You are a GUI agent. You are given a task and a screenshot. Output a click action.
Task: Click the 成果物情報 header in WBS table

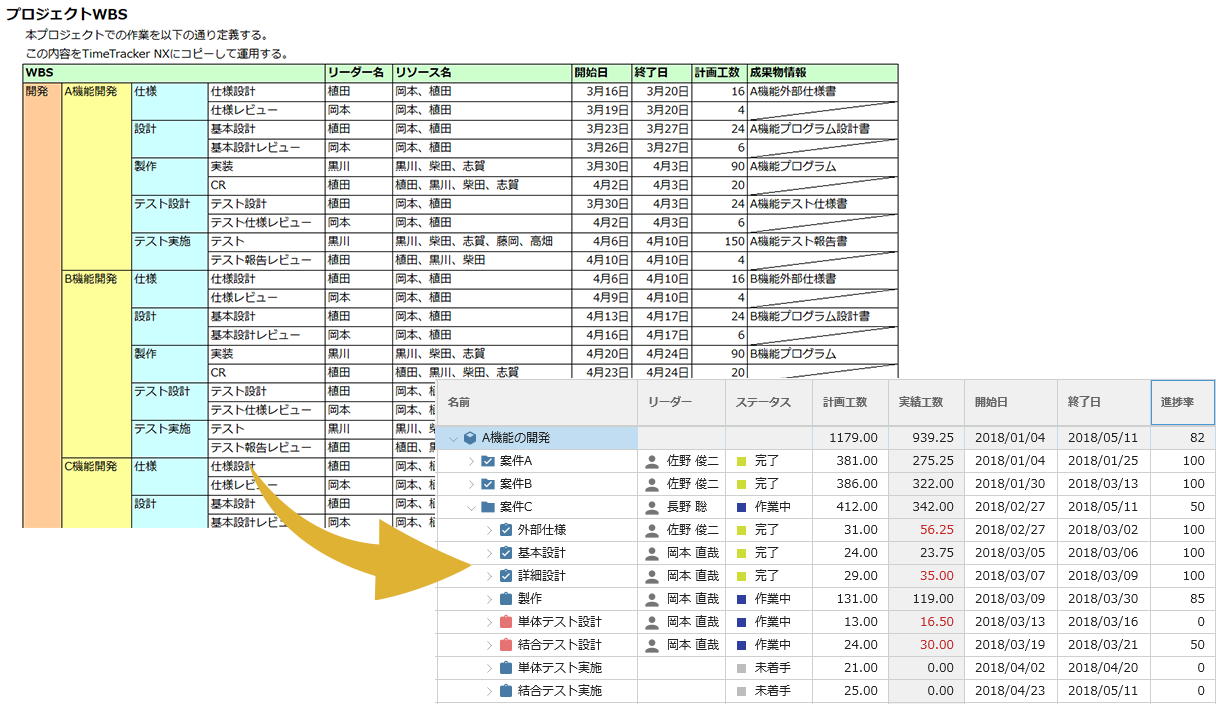[778, 73]
